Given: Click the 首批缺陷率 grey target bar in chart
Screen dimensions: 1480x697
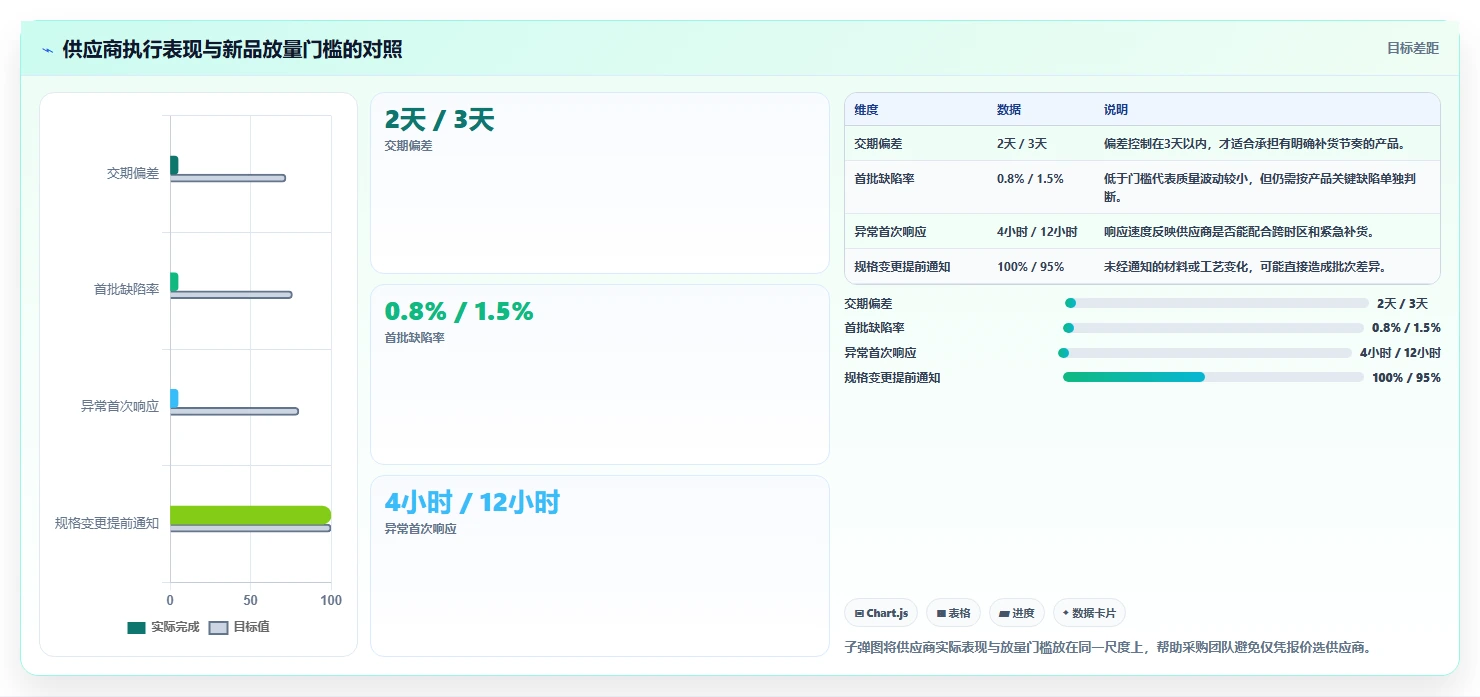Looking at the screenshot, I should click(x=231, y=295).
